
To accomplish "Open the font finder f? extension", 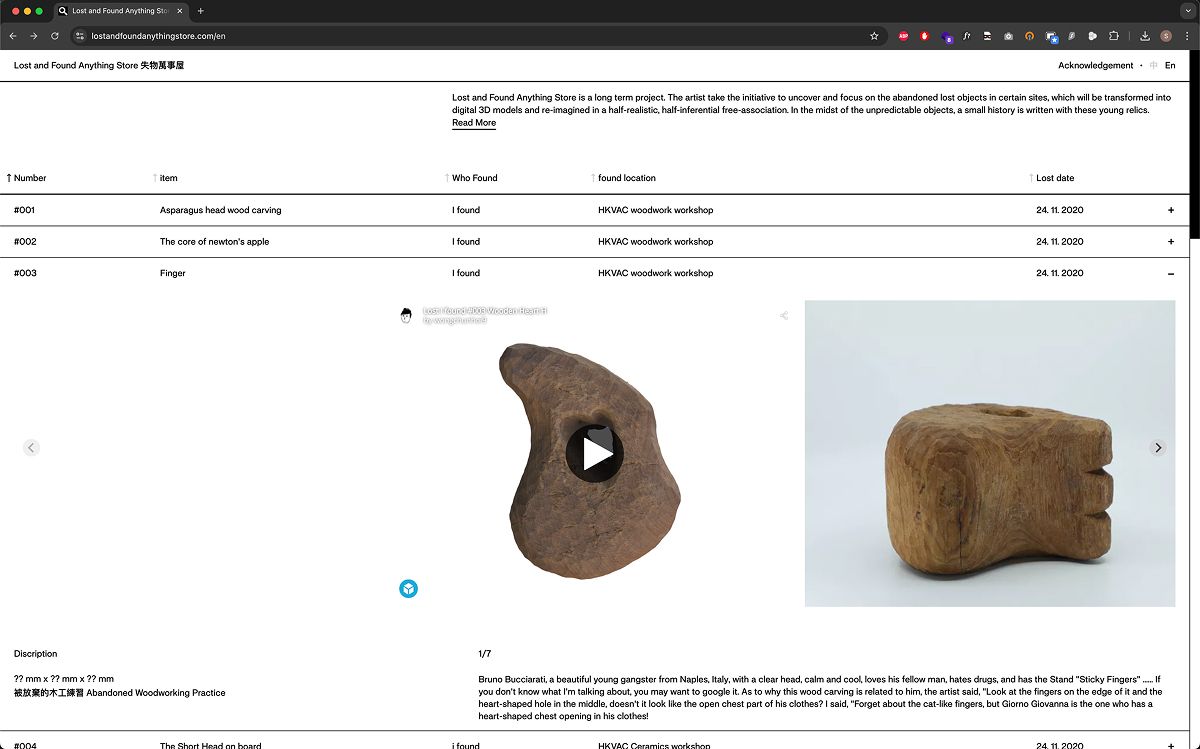I will tap(967, 36).
